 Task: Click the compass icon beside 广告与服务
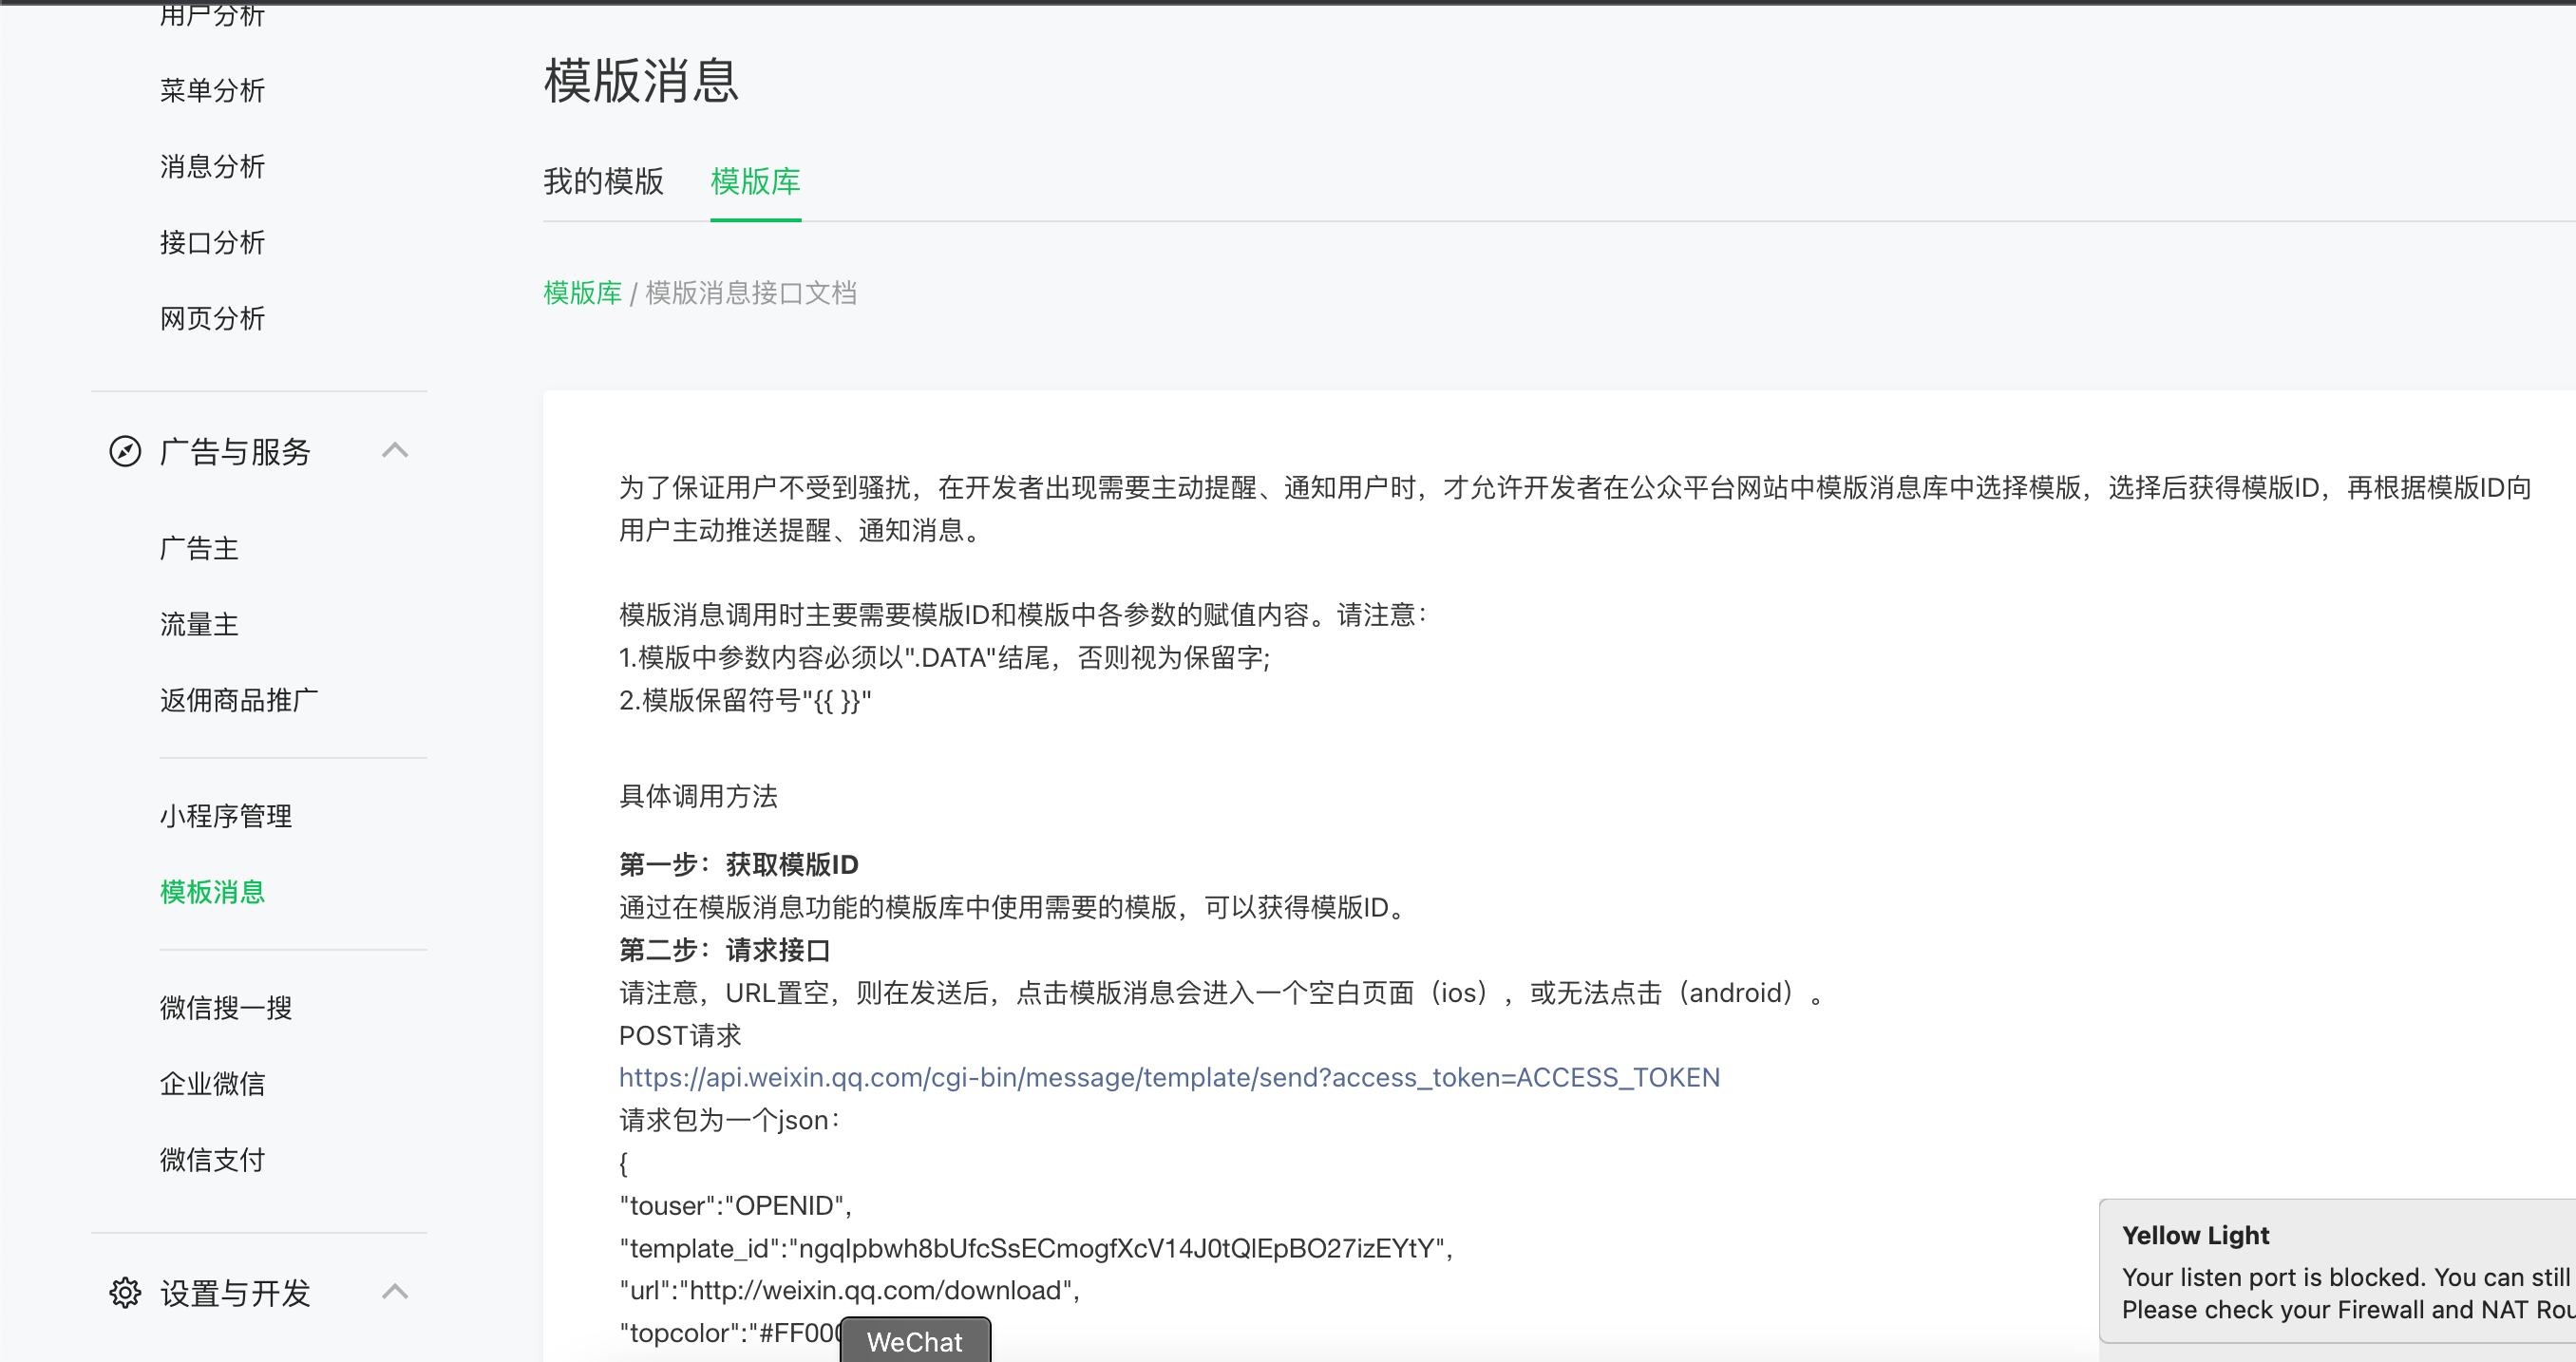[125, 451]
